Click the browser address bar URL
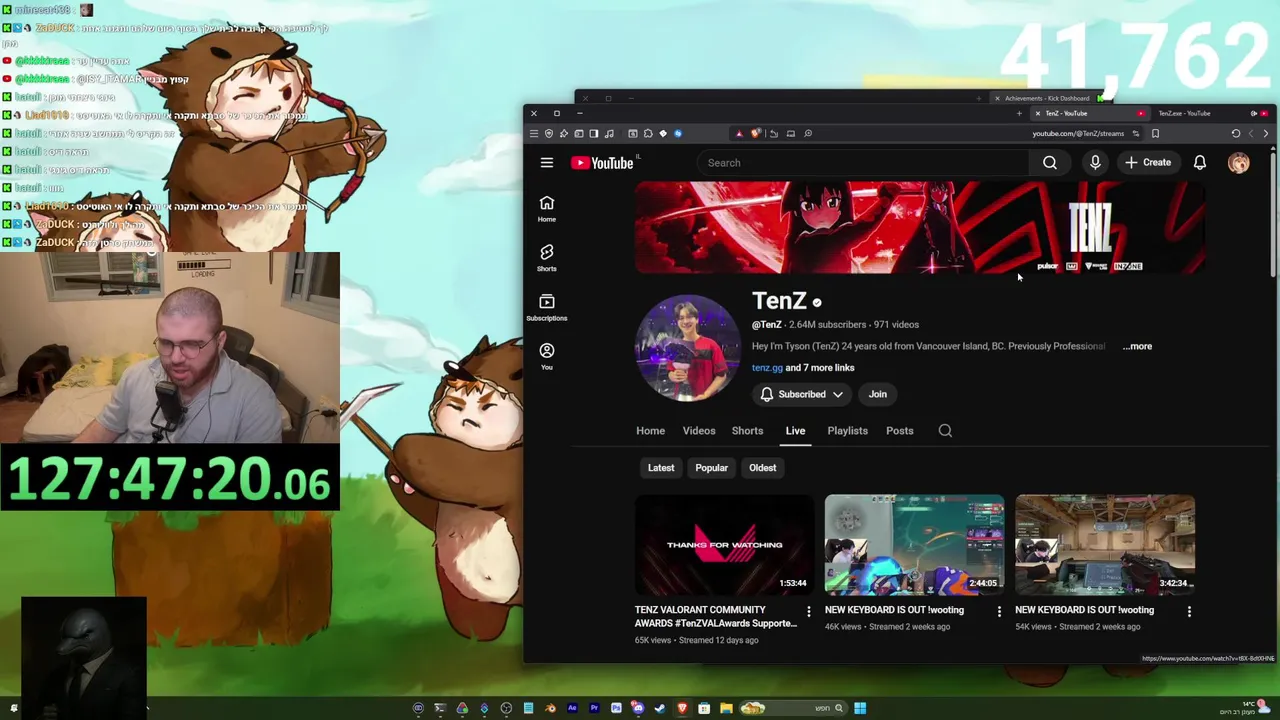The width and height of the screenshot is (1280, 720). click(1078, 133)
